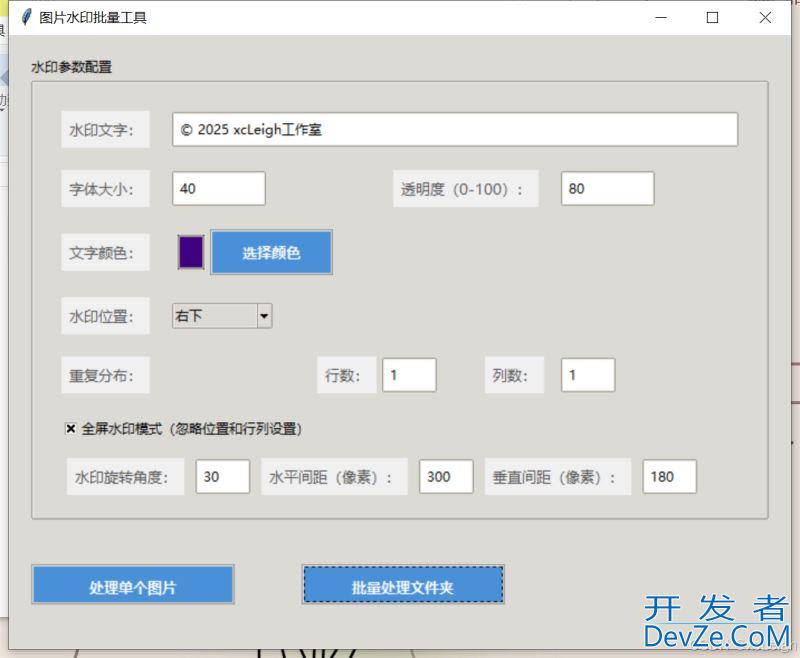The height and width of the screenshot is (658, 800).
Task: Close the 图片水印批量工具 window
Action: (x=765, y=17)
